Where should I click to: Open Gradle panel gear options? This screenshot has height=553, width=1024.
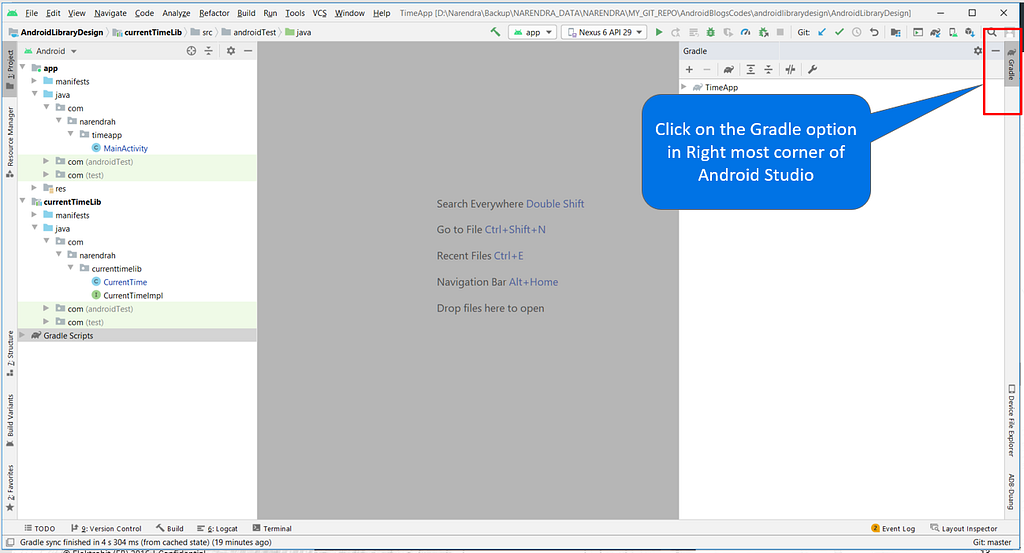[x=978, y=50]
